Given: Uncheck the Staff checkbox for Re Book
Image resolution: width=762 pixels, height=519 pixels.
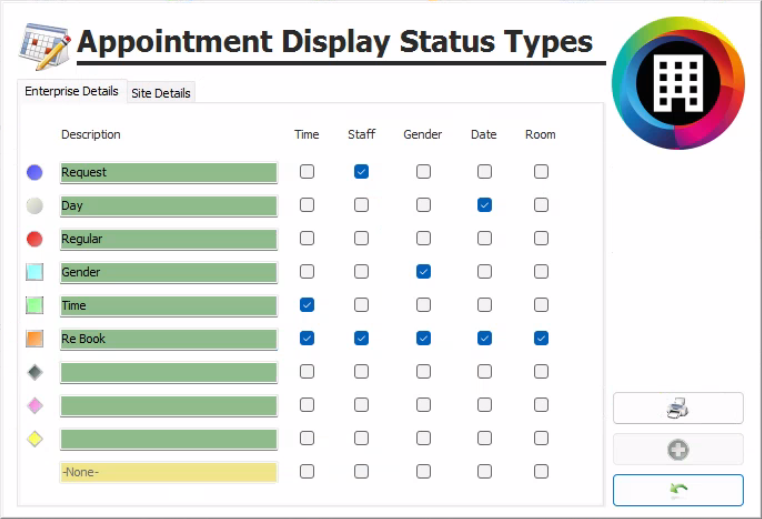Looking at the screenshot, I should (361, 338).
